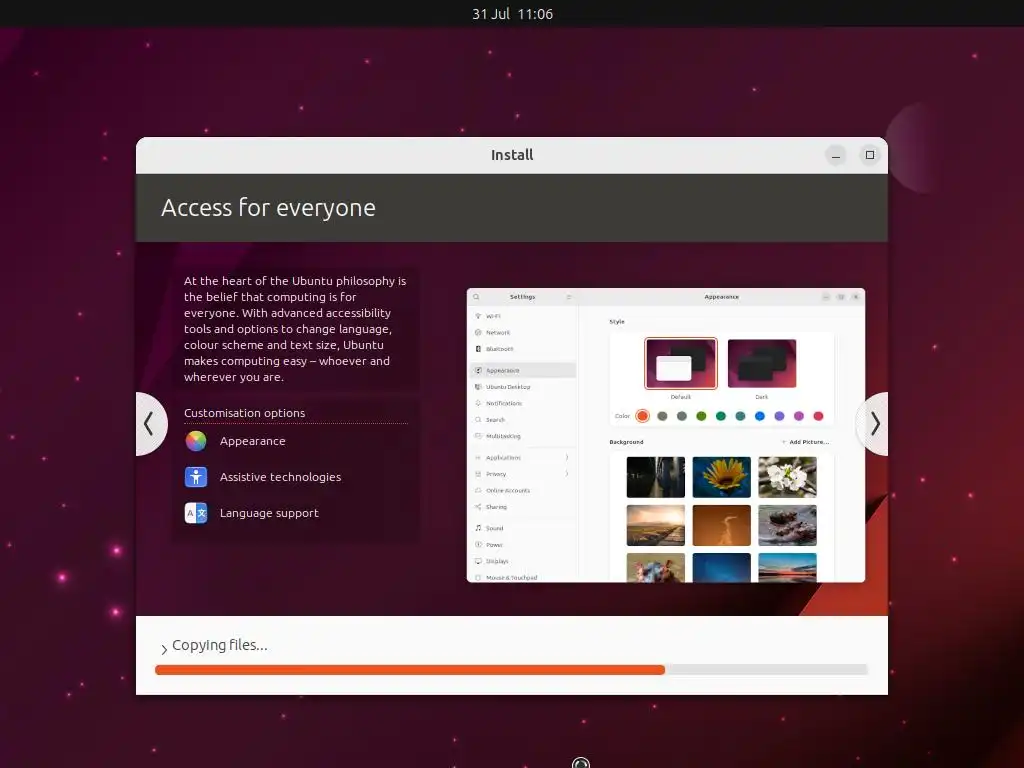Choose the white blossom background thumbnail

pos(787,477)
